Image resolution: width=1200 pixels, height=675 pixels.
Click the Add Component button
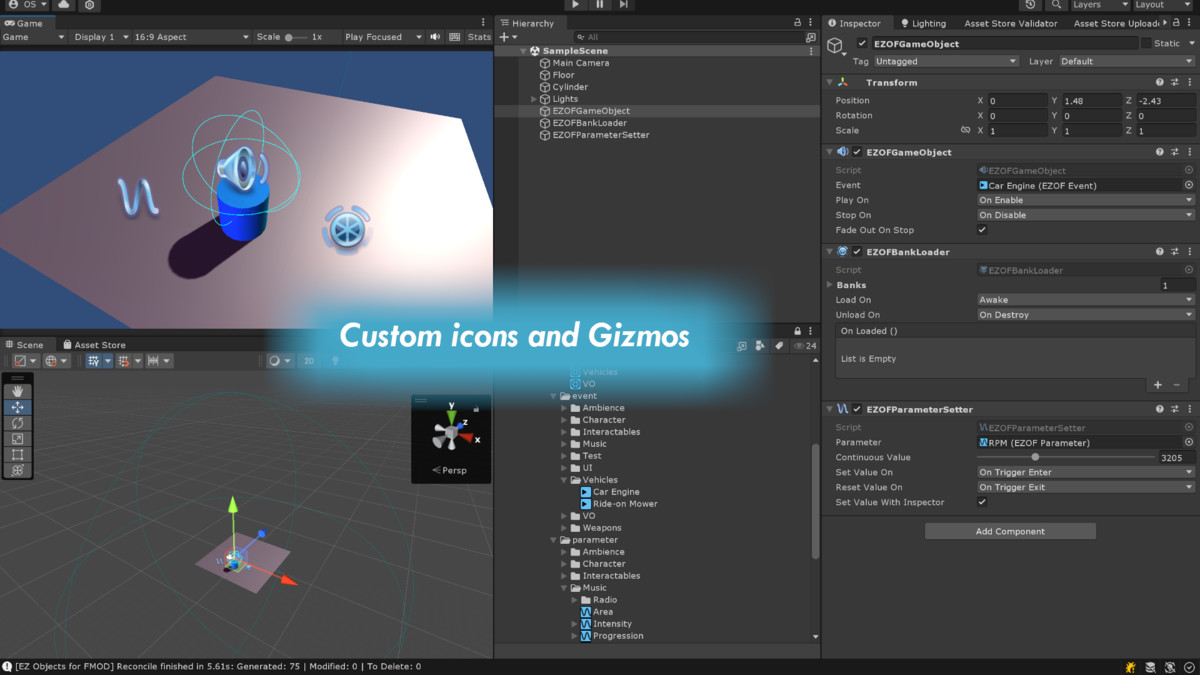point(1010,531)
